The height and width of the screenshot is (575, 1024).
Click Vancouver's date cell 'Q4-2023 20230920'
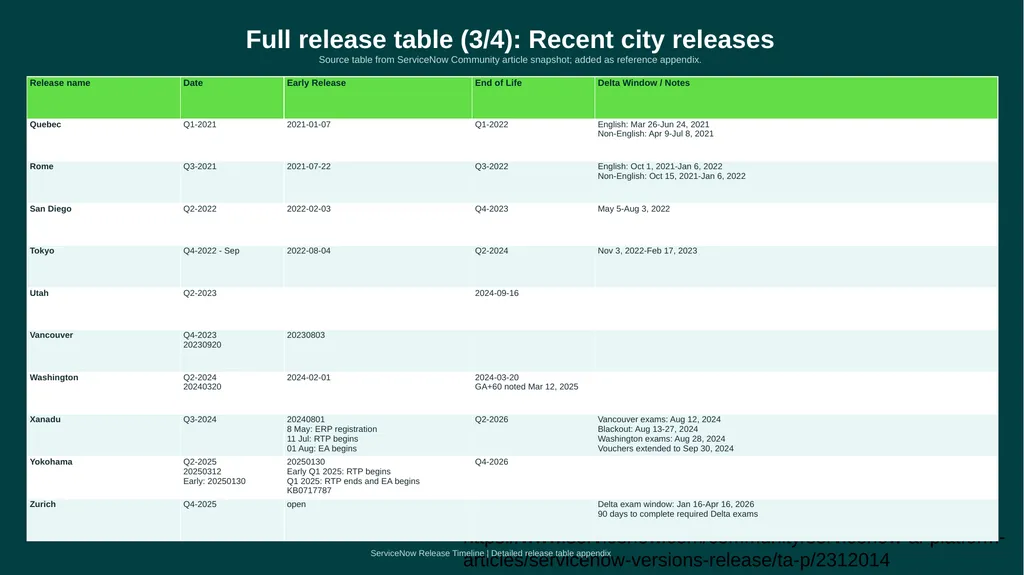pos(232,350)
